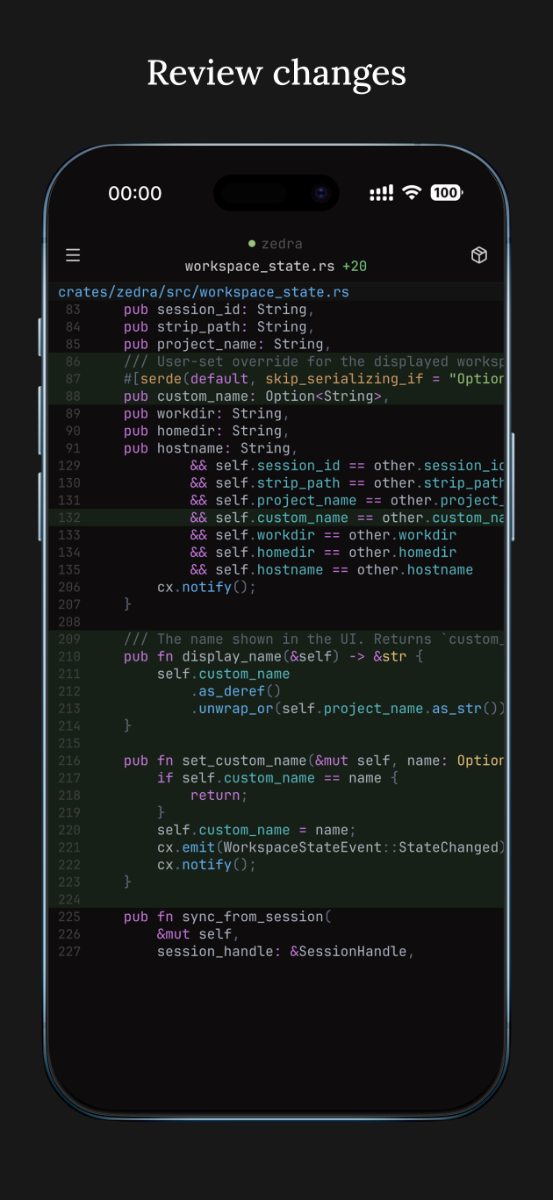
Task: Tap self.session_id comparison on line 129
Action: point(347,466)
